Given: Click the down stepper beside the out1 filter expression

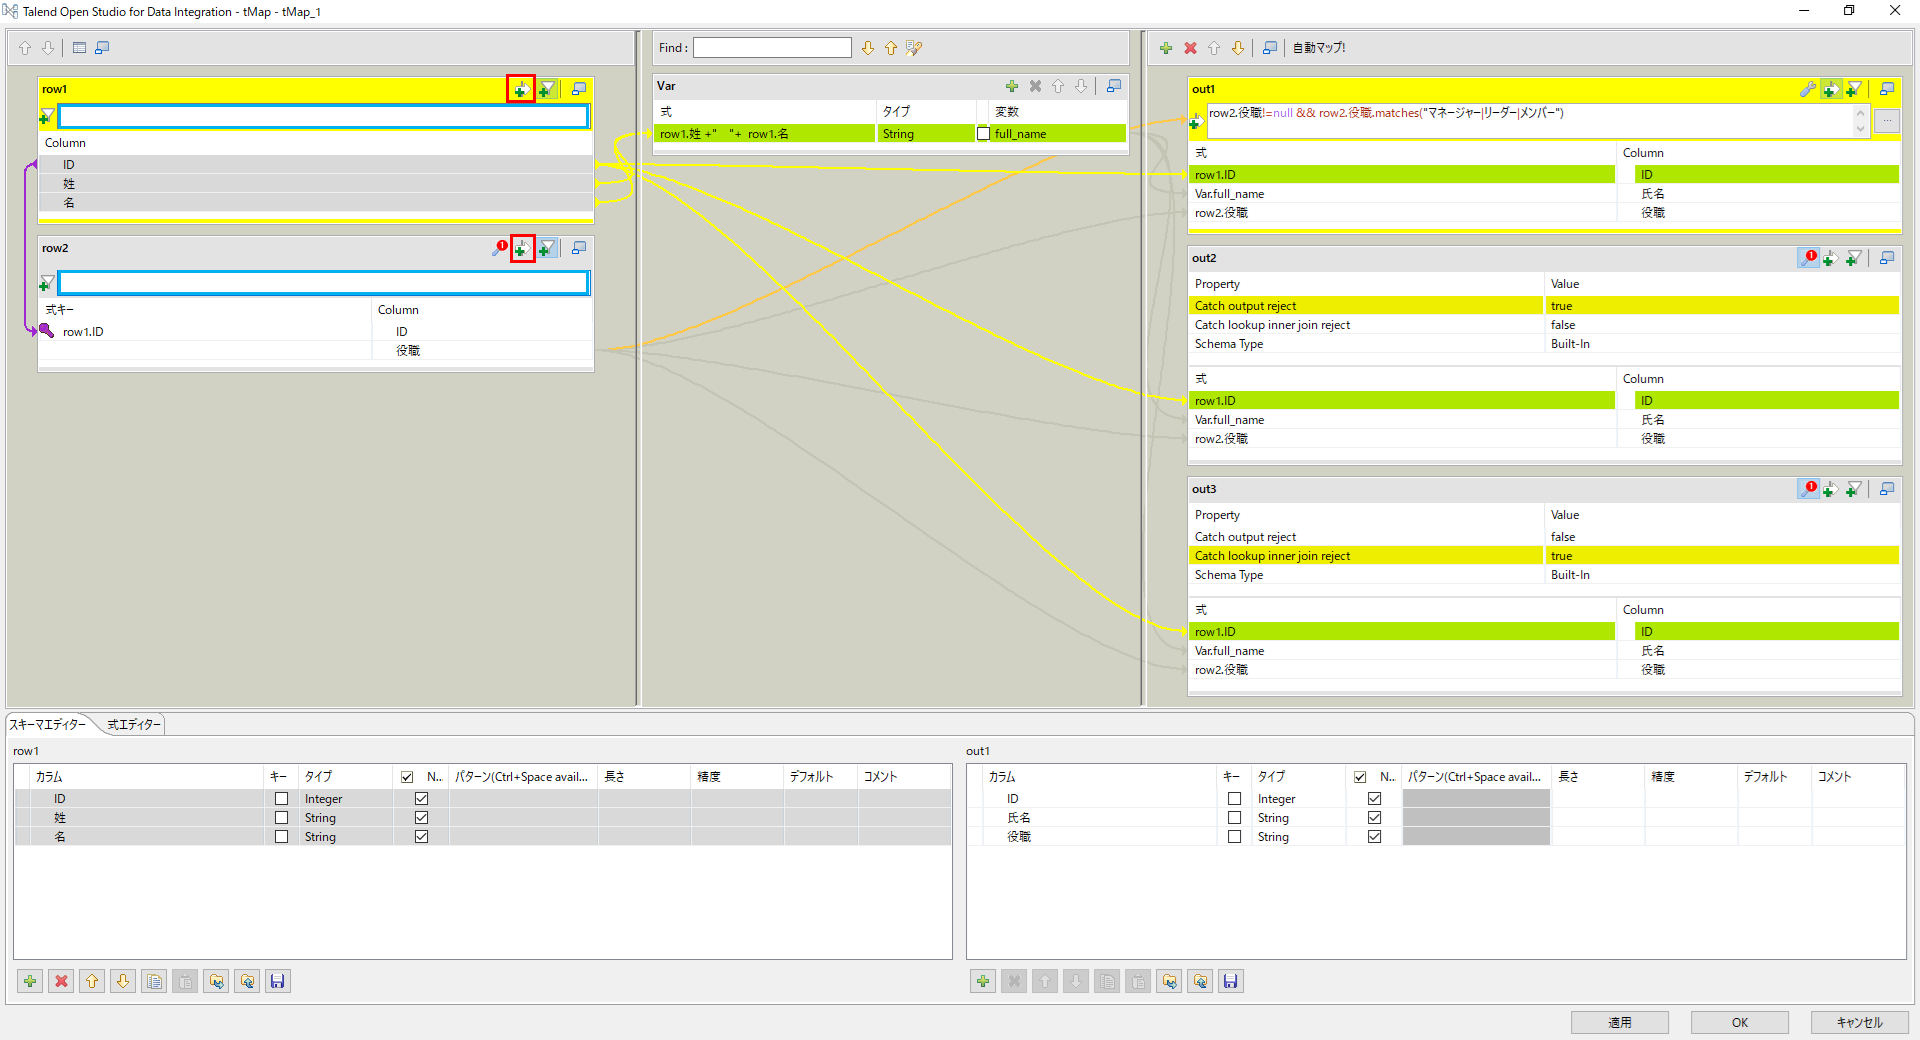Looking at the screenshot, I should (x=1859, y=128).
